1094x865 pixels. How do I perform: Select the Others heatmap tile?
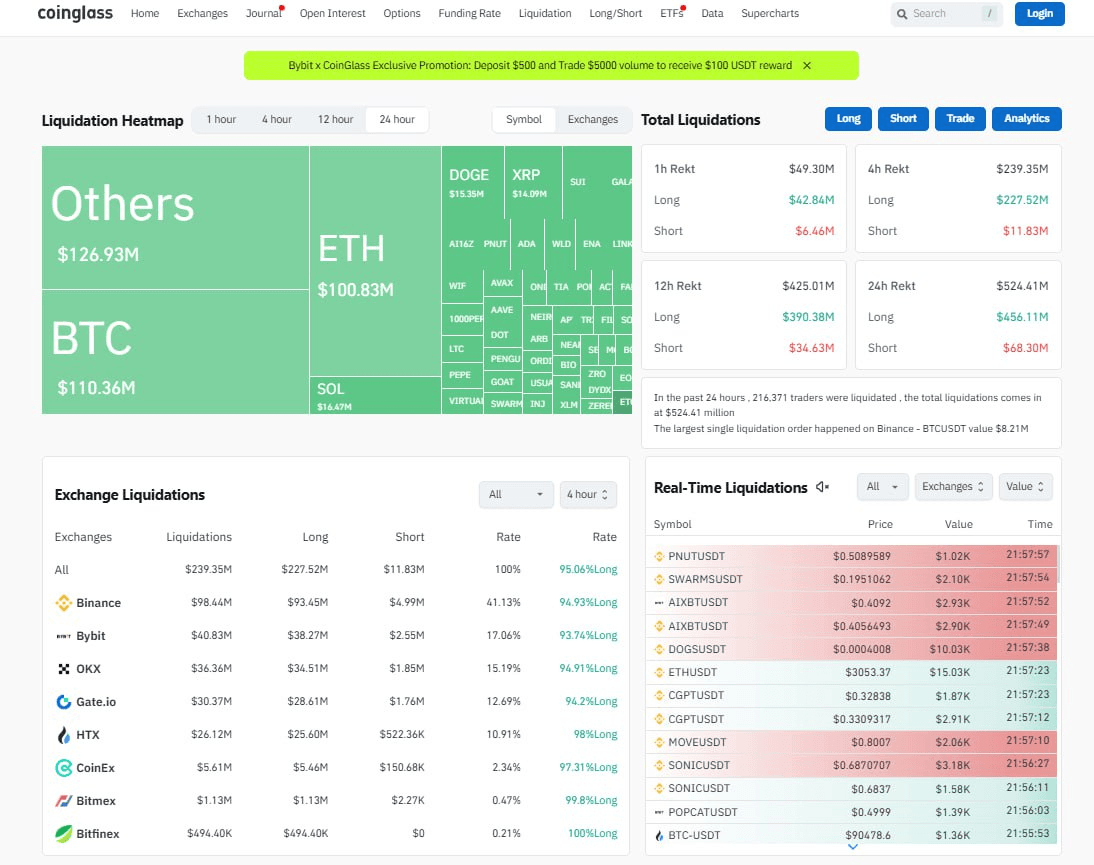(x=175, y=218)
